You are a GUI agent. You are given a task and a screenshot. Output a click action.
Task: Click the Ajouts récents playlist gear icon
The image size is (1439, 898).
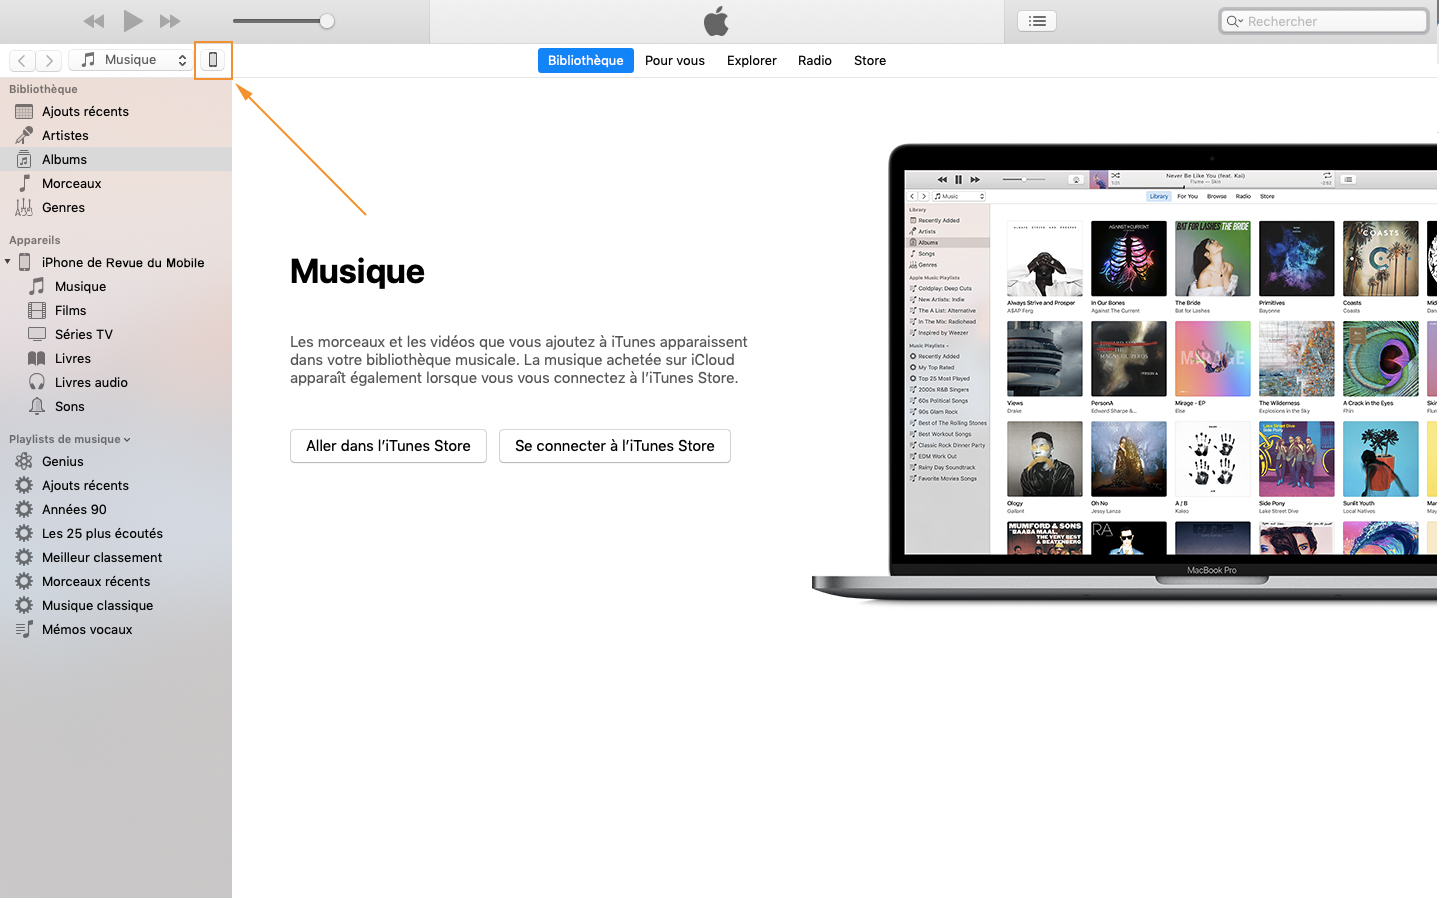tap(24, 485)
